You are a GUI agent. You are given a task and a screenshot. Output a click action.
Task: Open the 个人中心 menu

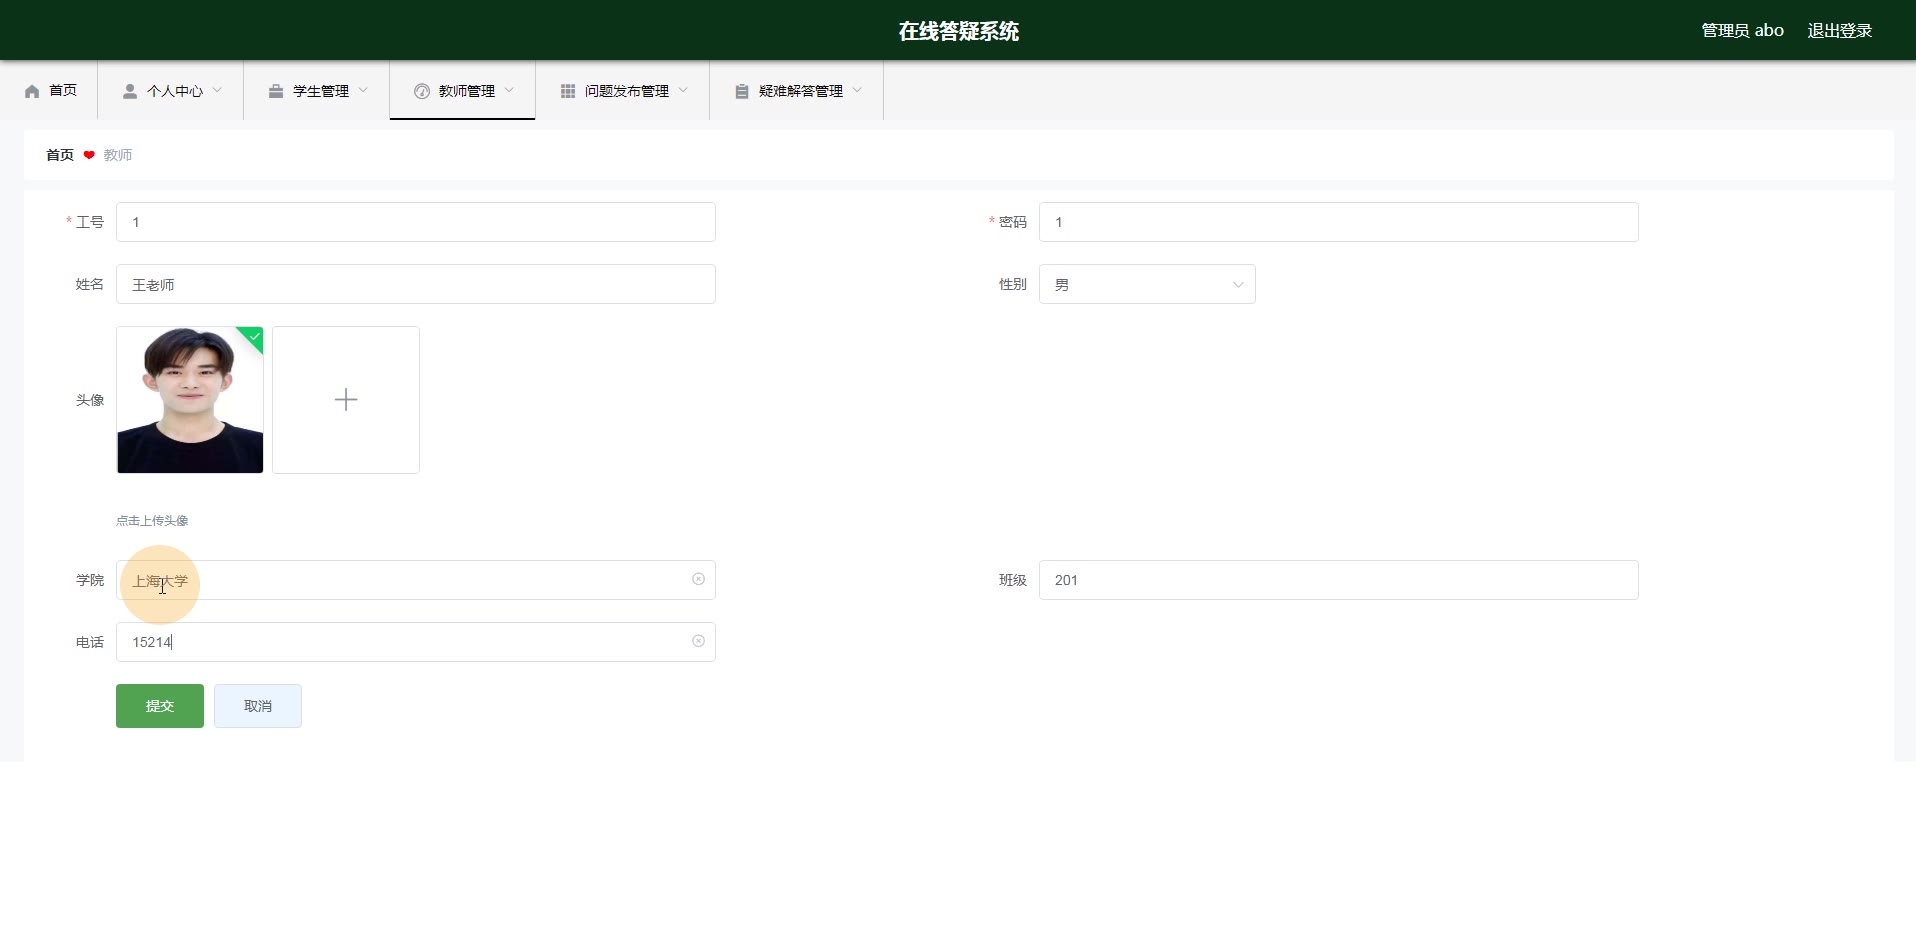pos(171,91)
